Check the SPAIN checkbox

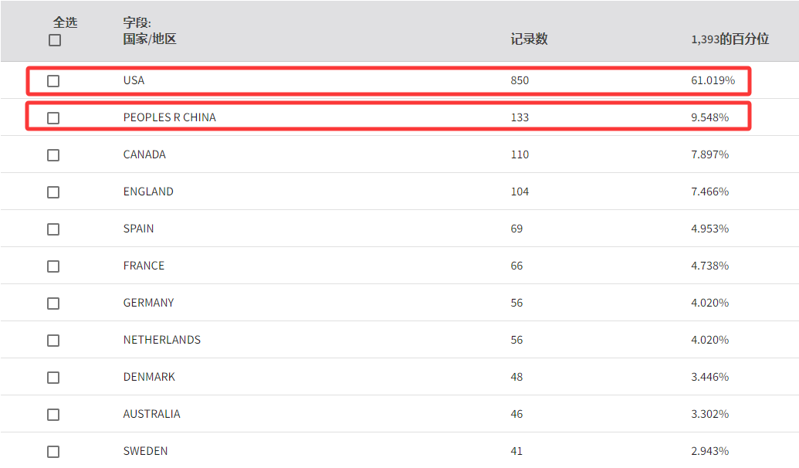point(53,229)
